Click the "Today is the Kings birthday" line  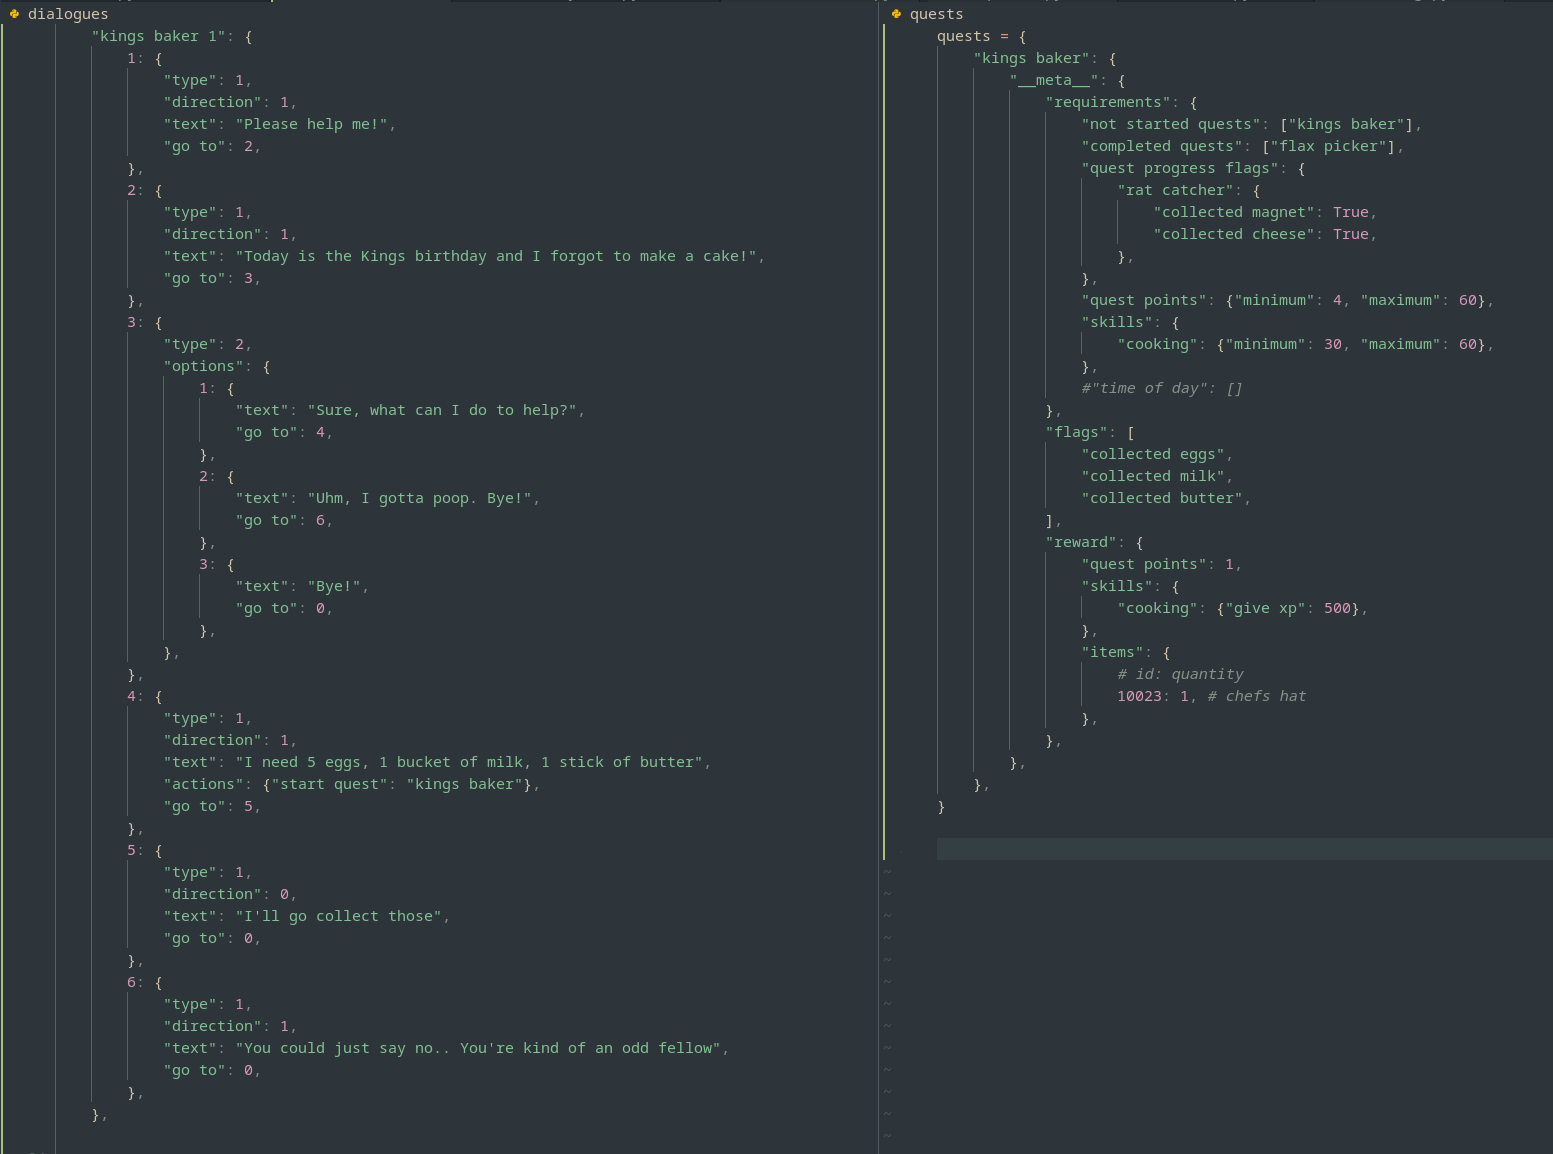(x=464, y=256)
